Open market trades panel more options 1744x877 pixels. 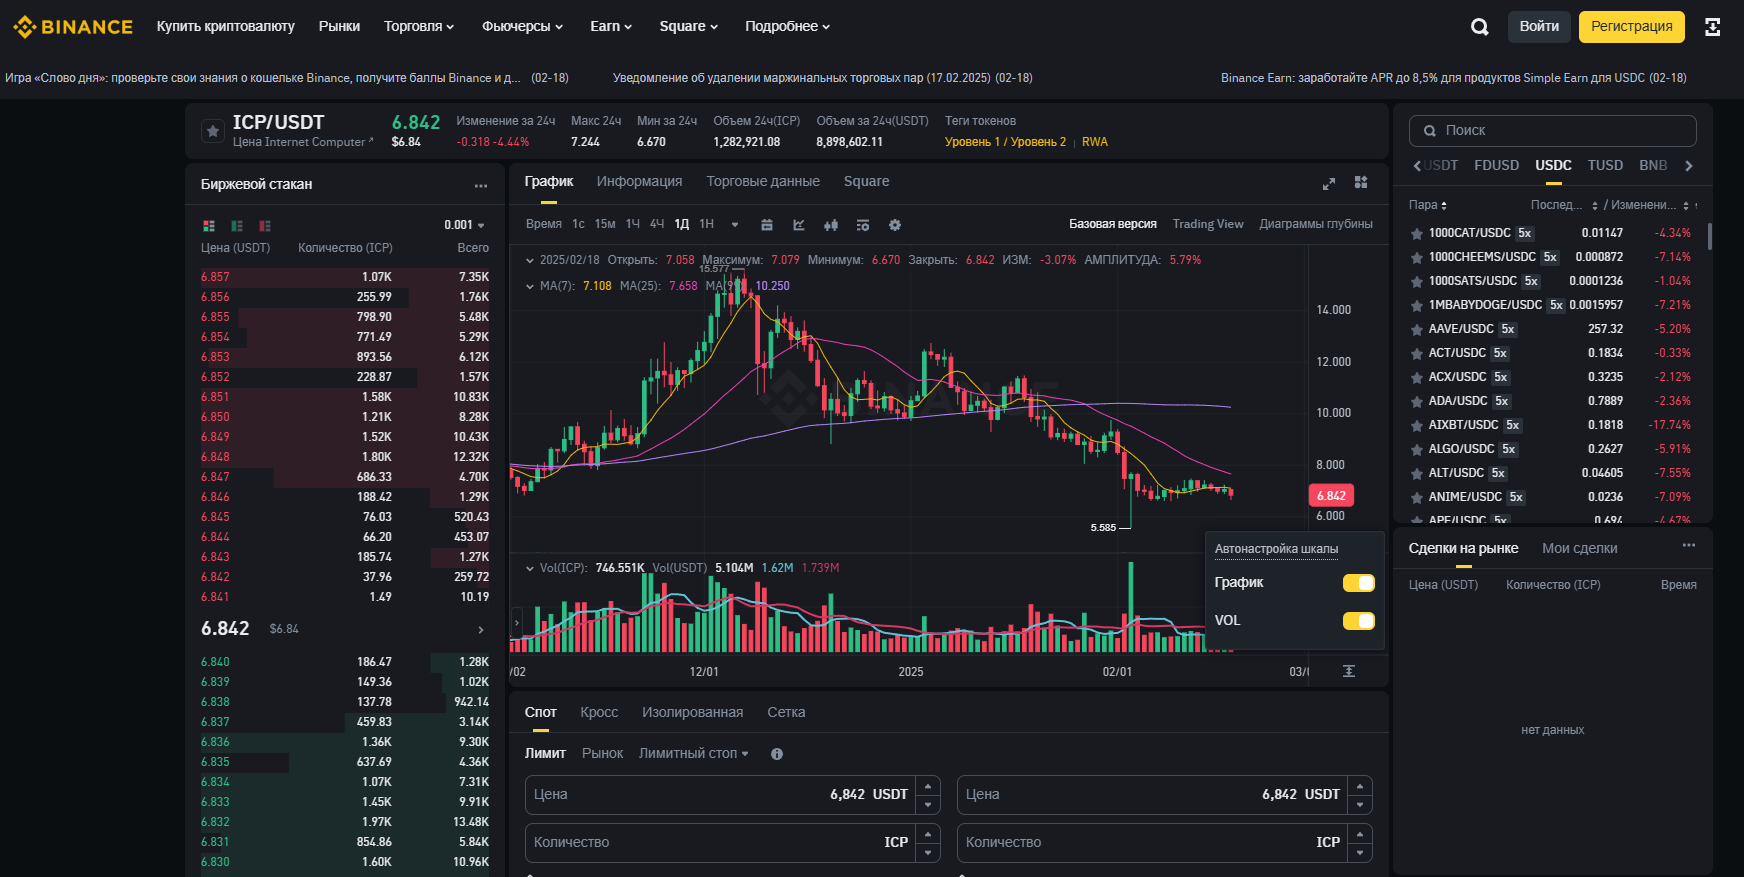click(x=1689, y=546)
